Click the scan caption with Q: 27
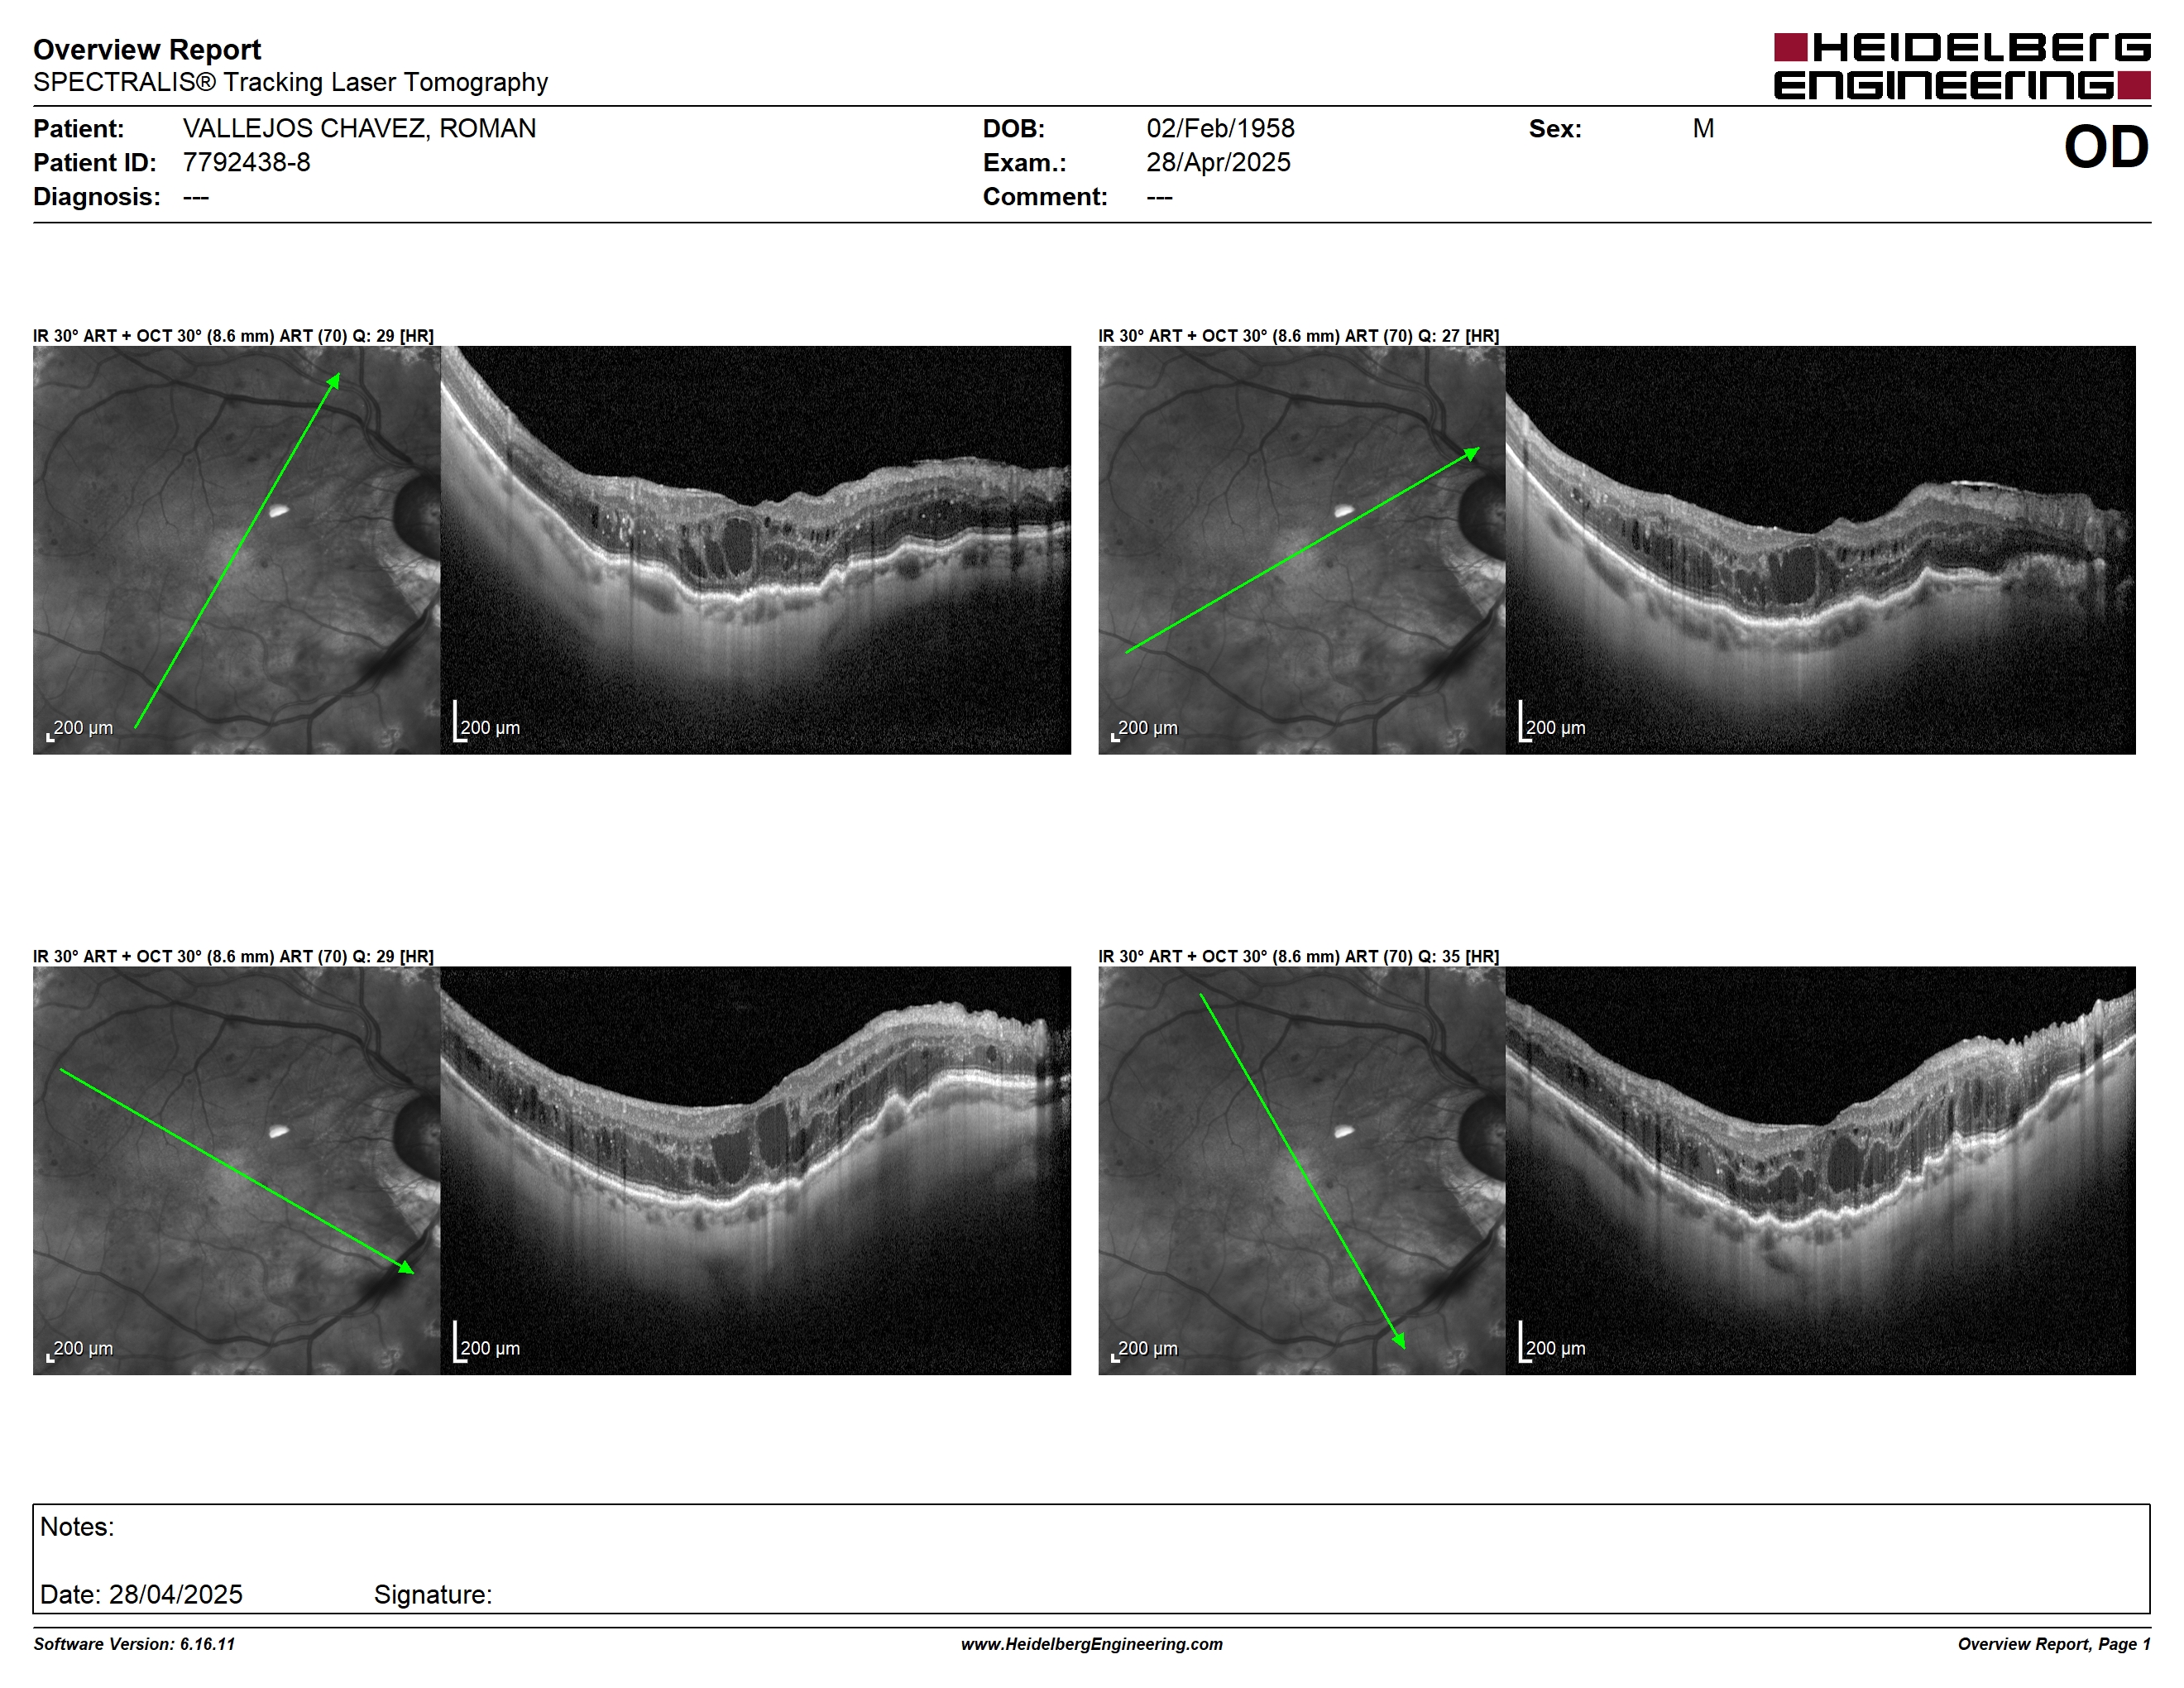 point(1298,336)
